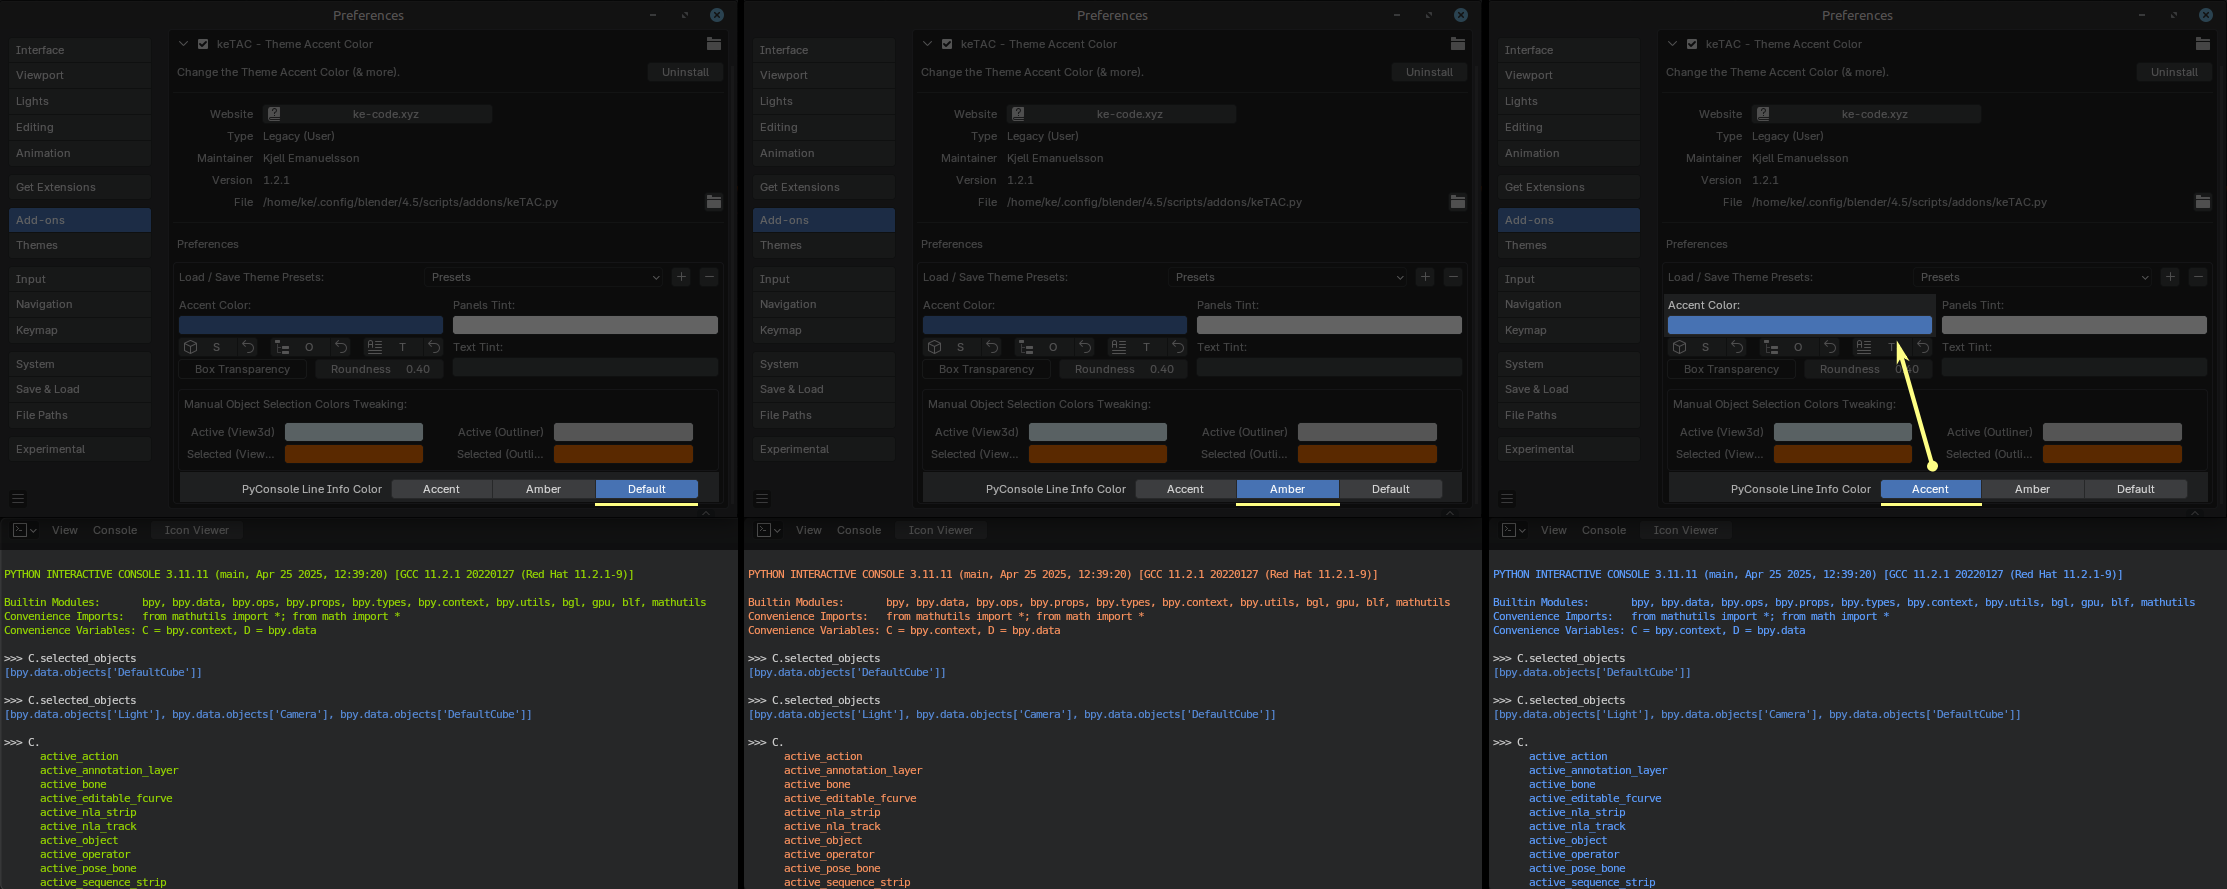Click Uninstall in the middle Preferences window
The image size is (2227, 889).
click(1429, 72)
